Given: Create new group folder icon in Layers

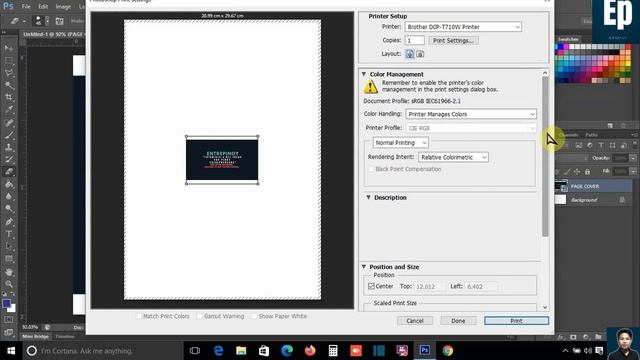Looking at the screenshot, I should tap(598, 337).
